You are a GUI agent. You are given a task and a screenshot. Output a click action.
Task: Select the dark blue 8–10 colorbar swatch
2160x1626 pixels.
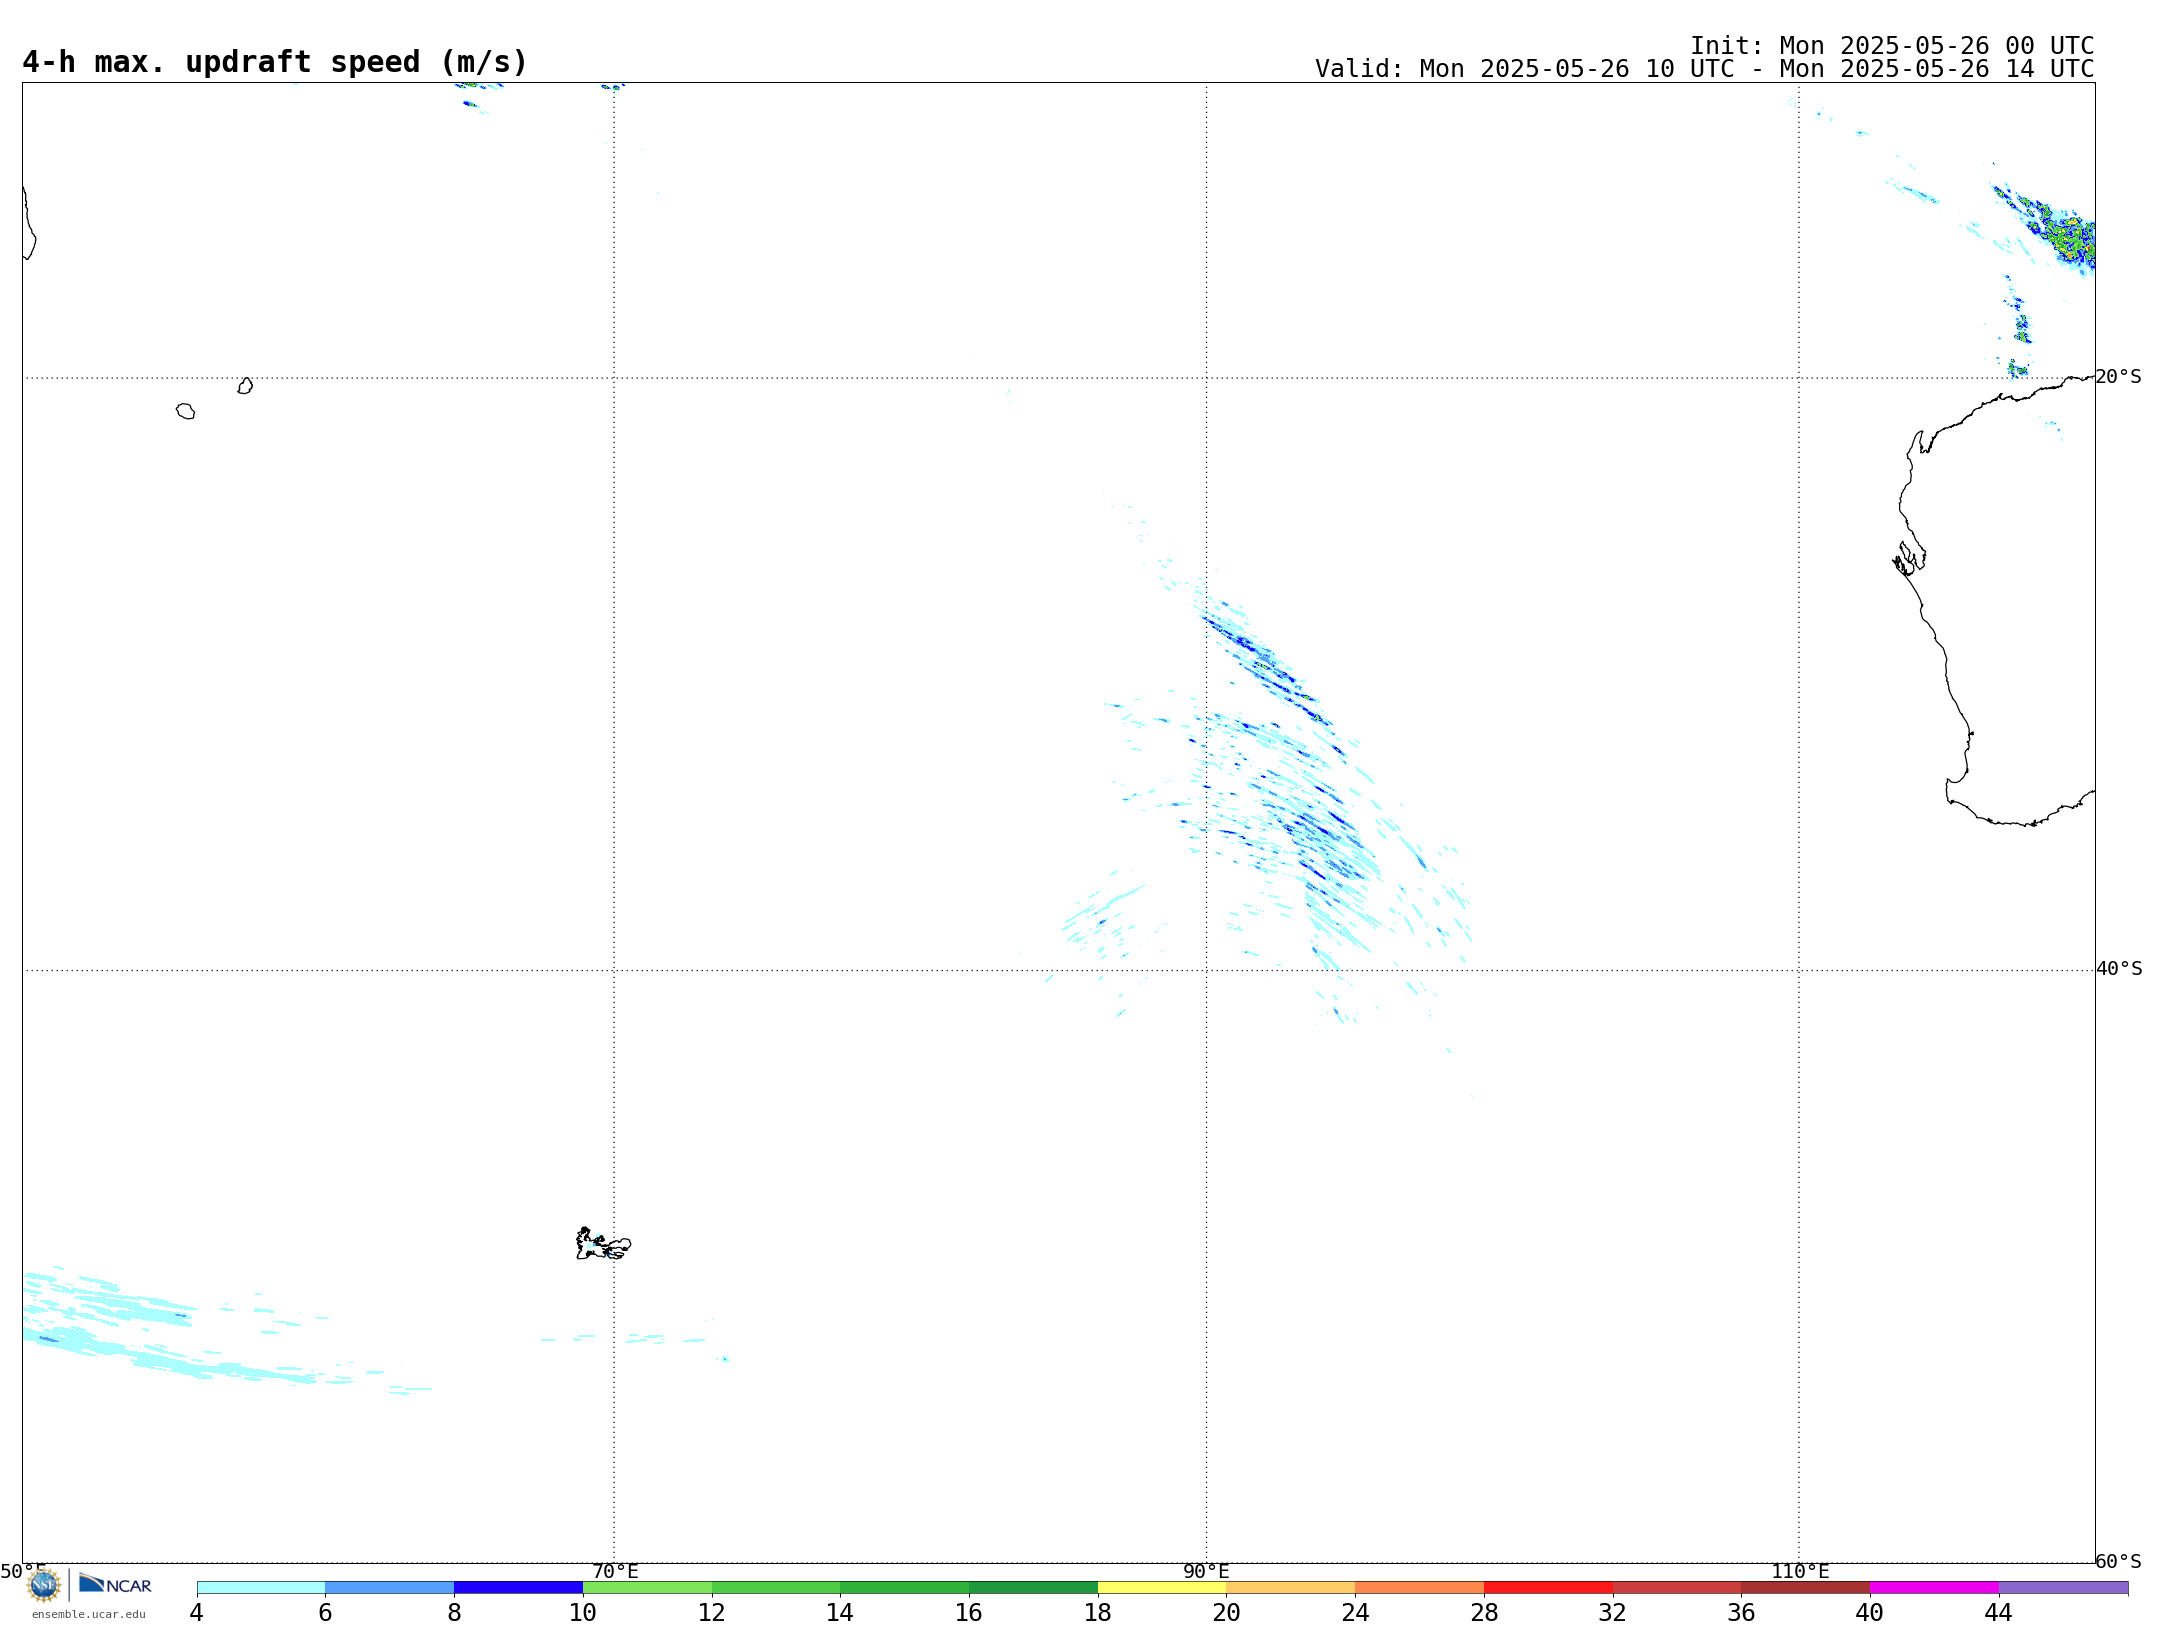(518, 1588)
